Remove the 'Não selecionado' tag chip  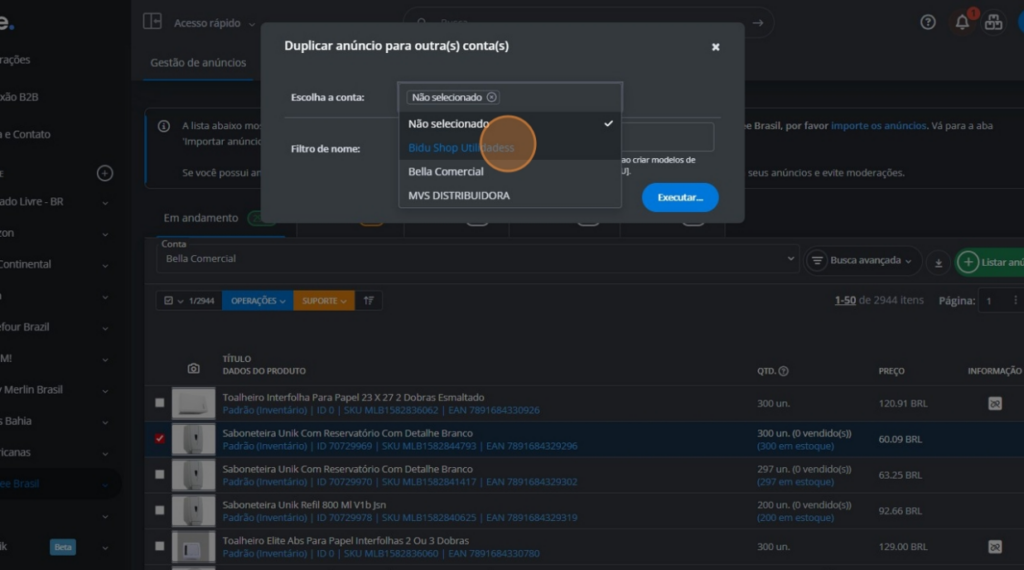pyautogui.click(x=492, y=97)
